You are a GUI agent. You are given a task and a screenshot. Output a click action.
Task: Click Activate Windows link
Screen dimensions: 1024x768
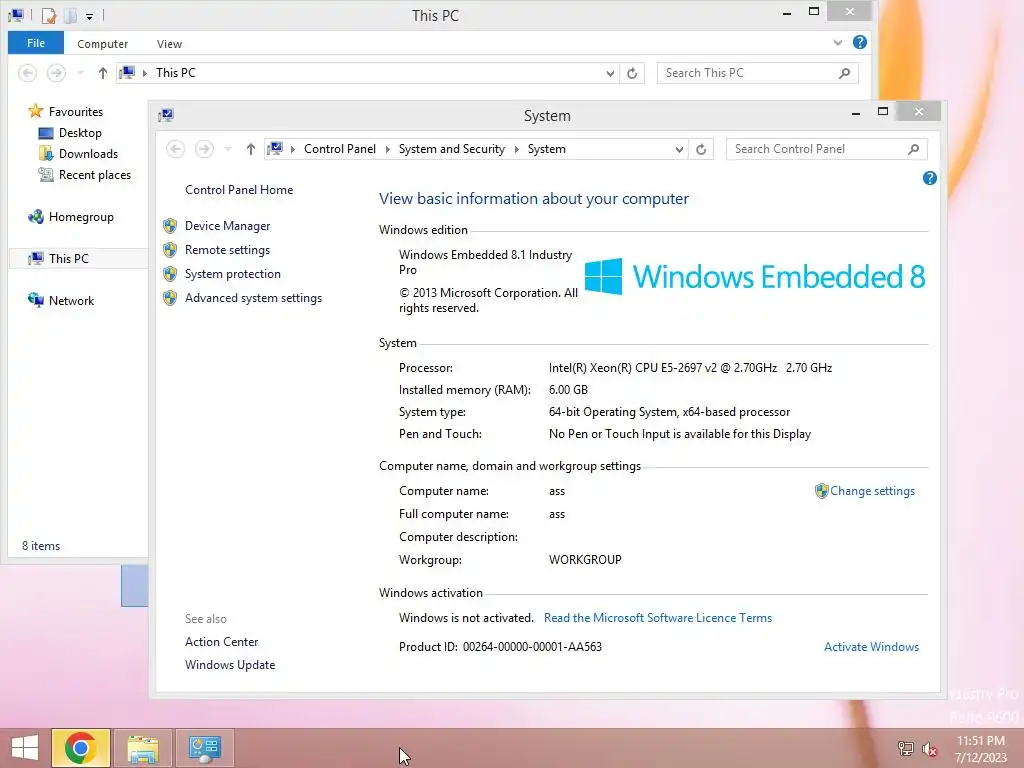coord(871,647)
